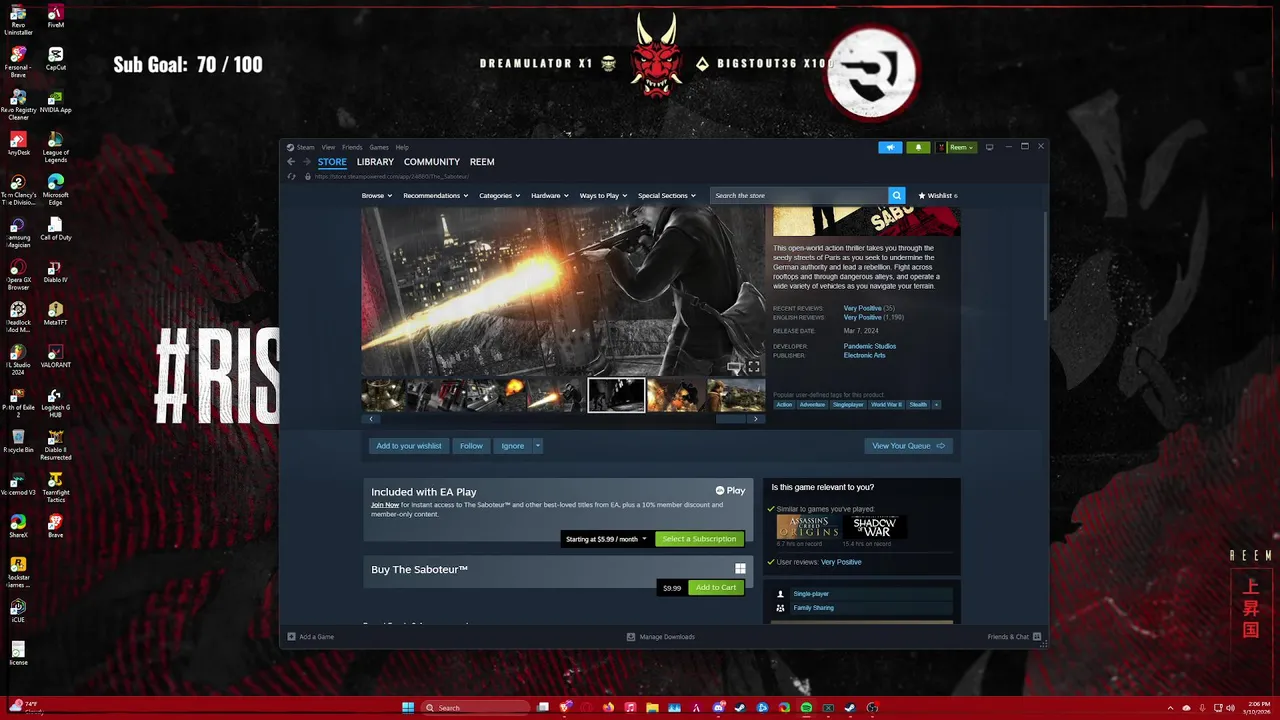Open Call of Duty desktop shortcut
This screenshot has height=720, width=1280.
point(56,230)
